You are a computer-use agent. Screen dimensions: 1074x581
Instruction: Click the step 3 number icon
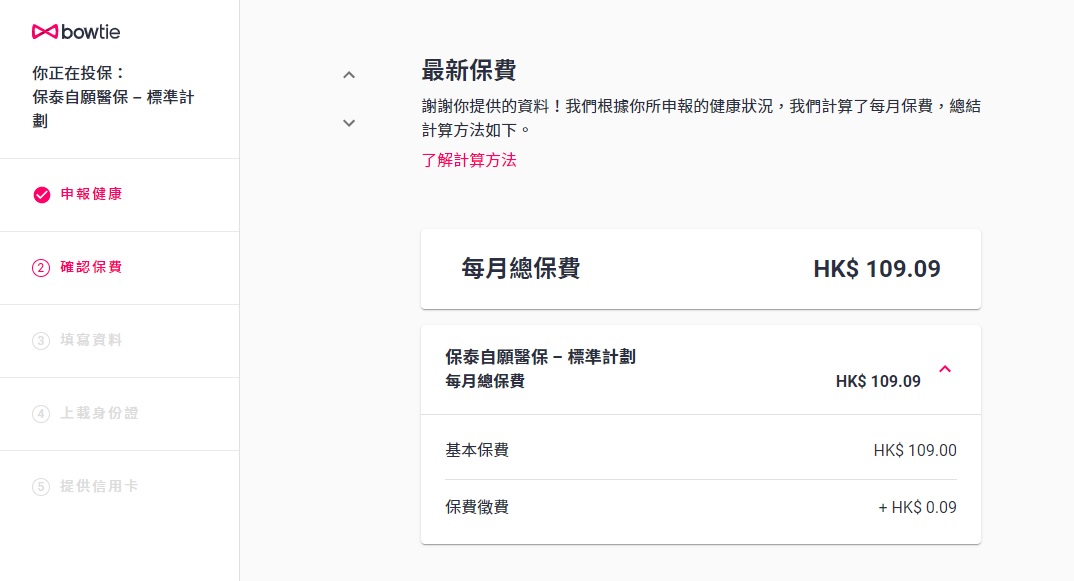[41, 341]
